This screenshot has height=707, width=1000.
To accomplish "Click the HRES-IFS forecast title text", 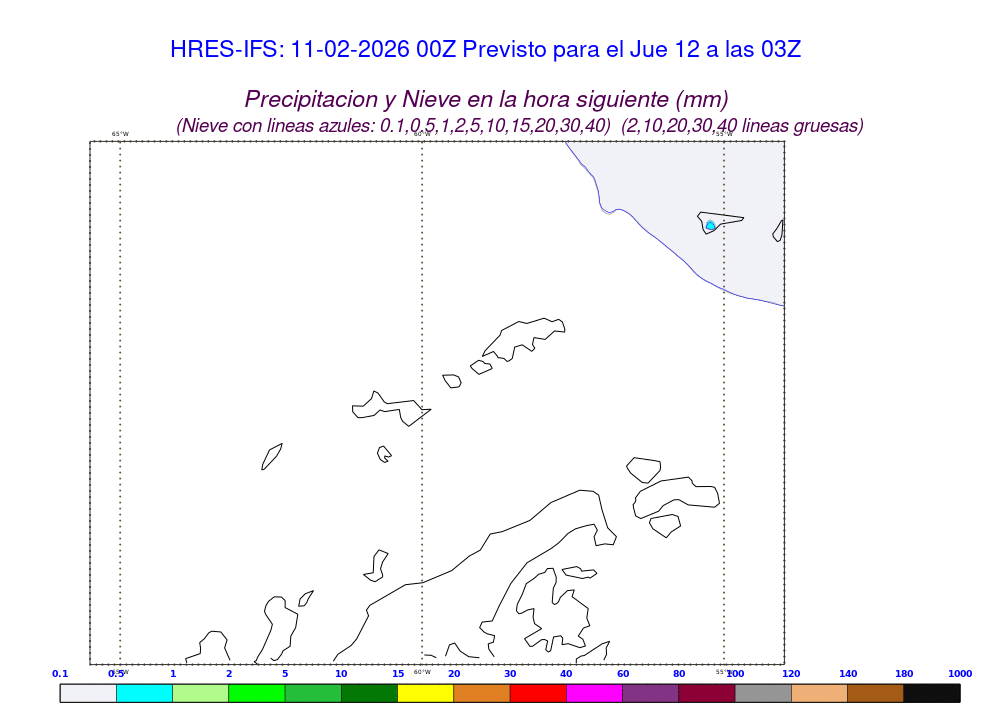I will click(x=485, y=49).
